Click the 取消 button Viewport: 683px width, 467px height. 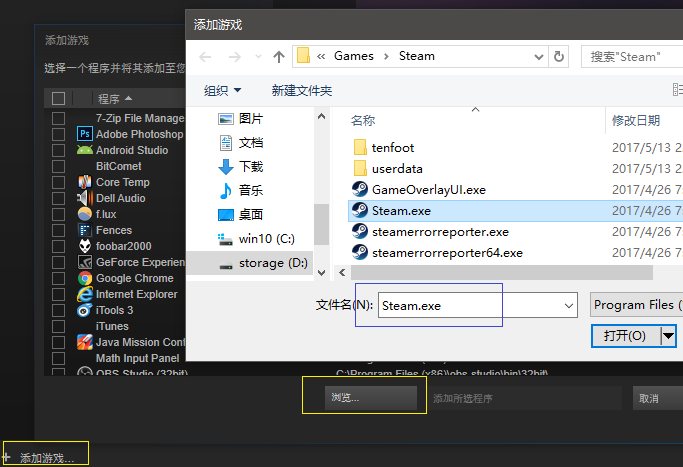(x=658, y=398)
